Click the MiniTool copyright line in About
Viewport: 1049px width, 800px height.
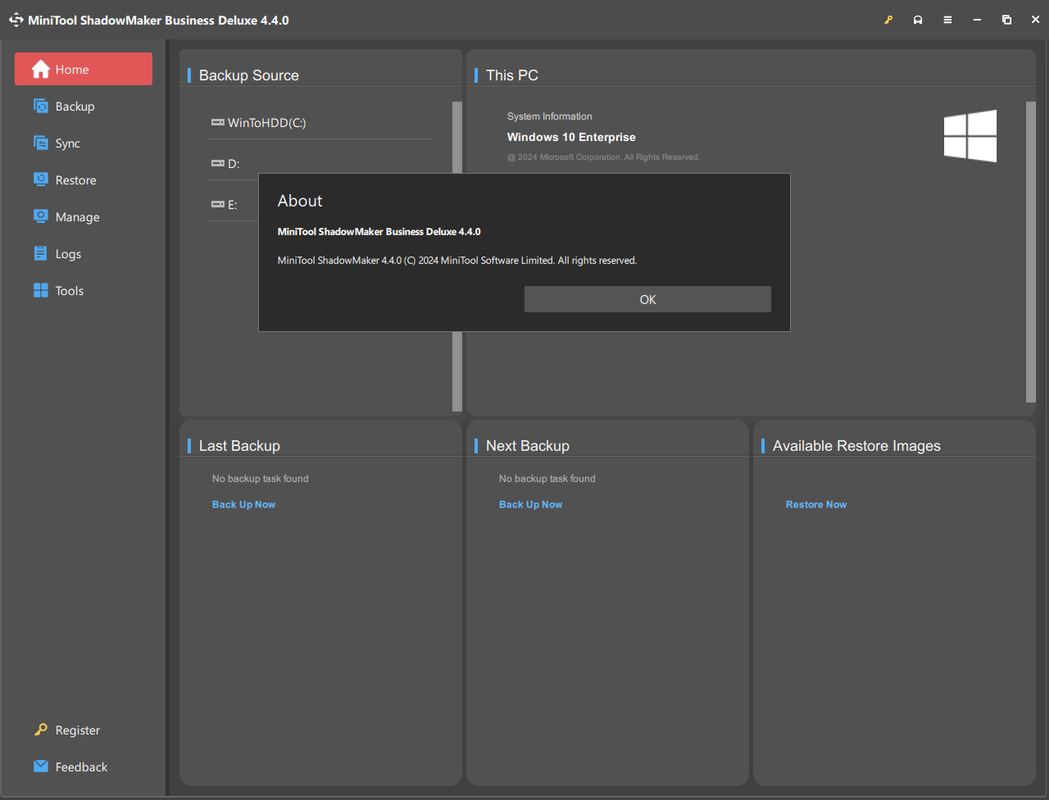click(457, 260)
